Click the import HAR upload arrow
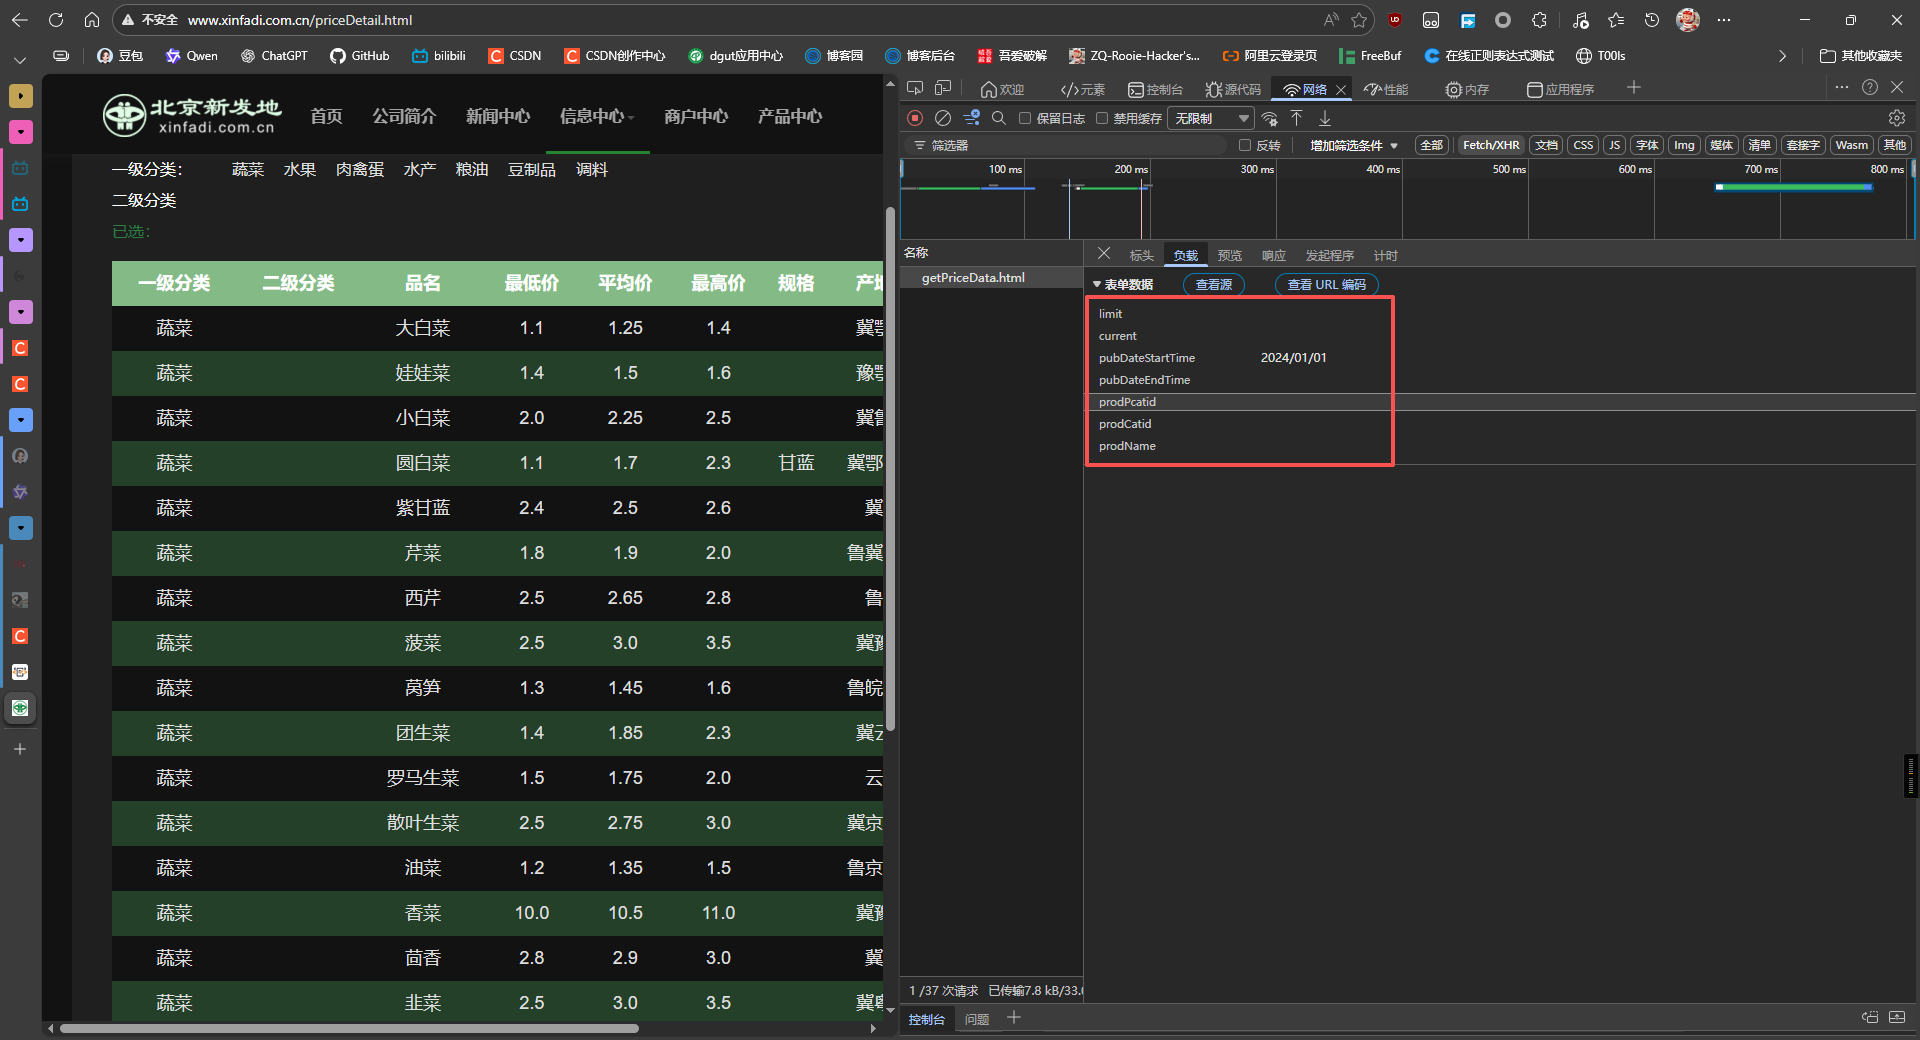The width and height of the screenshot is (1920, 1040). tap(1296, 118)
